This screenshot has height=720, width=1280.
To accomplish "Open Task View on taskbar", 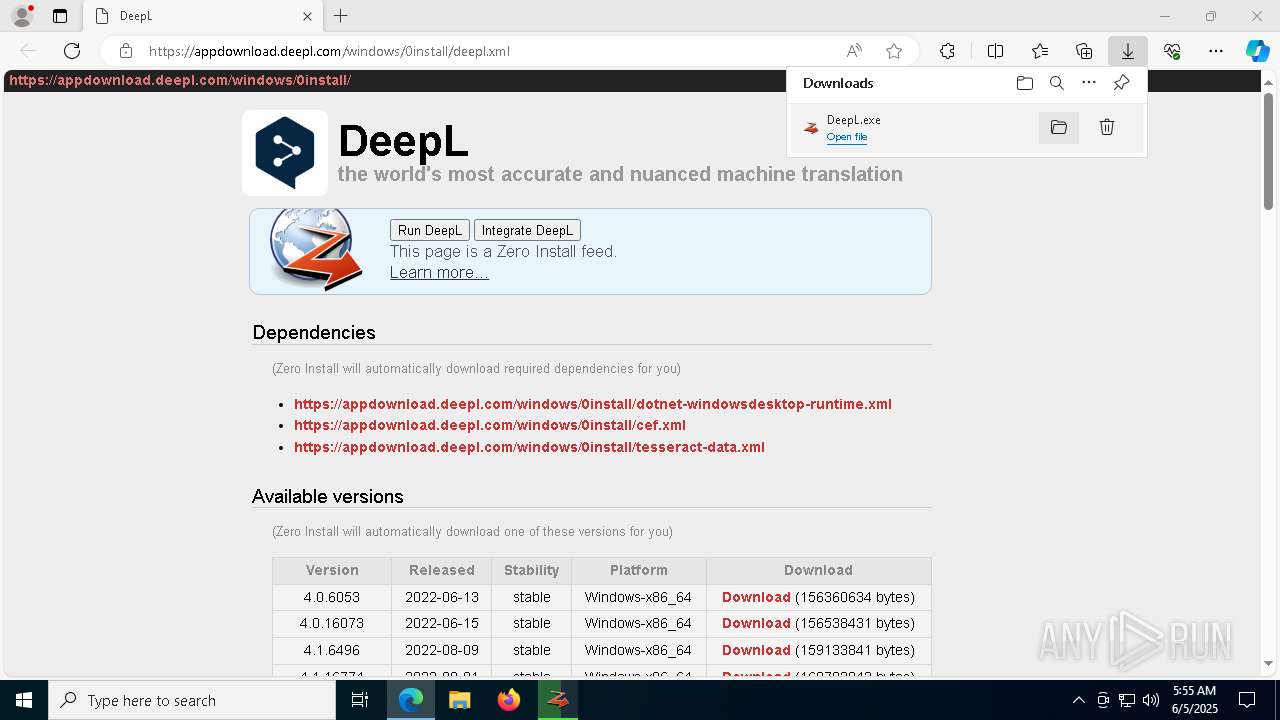I will [x=360, y=700].
